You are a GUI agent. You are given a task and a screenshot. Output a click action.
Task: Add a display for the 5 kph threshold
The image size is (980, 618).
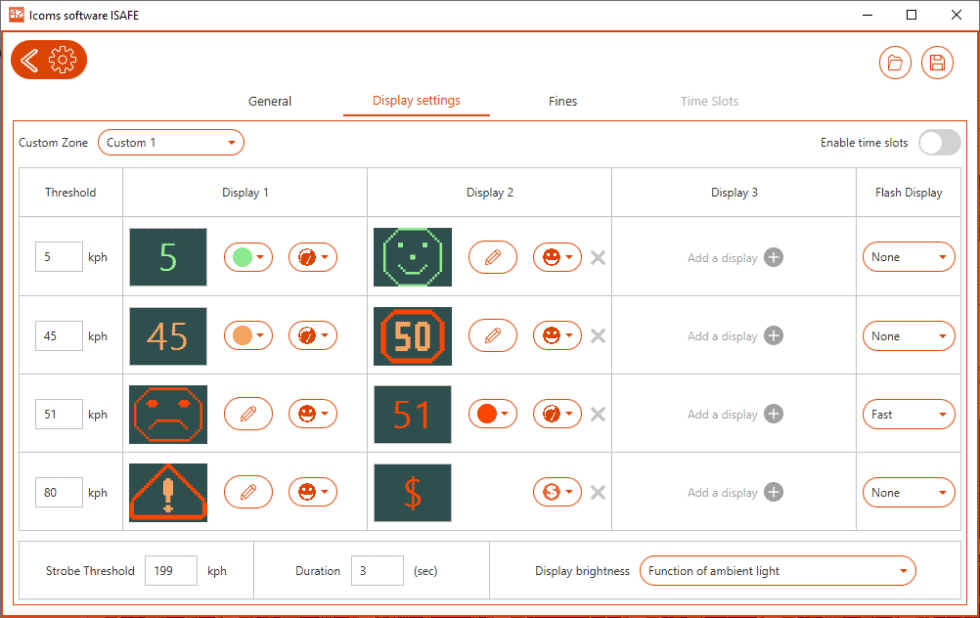[773, 257]
